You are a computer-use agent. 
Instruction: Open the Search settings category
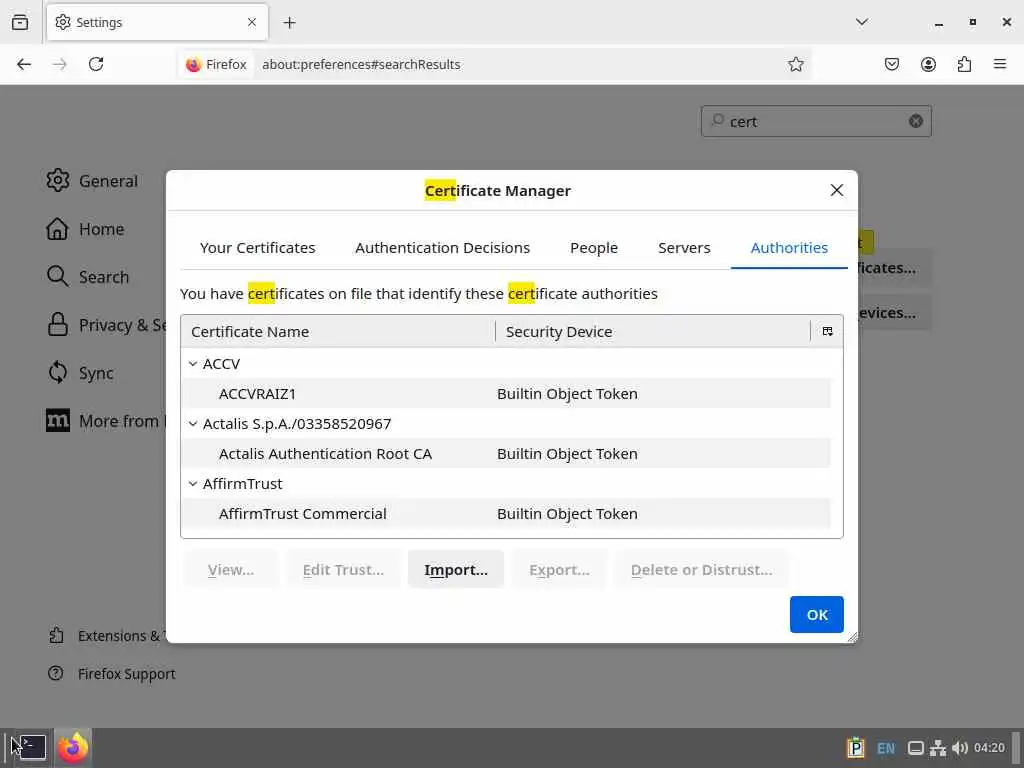[x=88, y=277]
